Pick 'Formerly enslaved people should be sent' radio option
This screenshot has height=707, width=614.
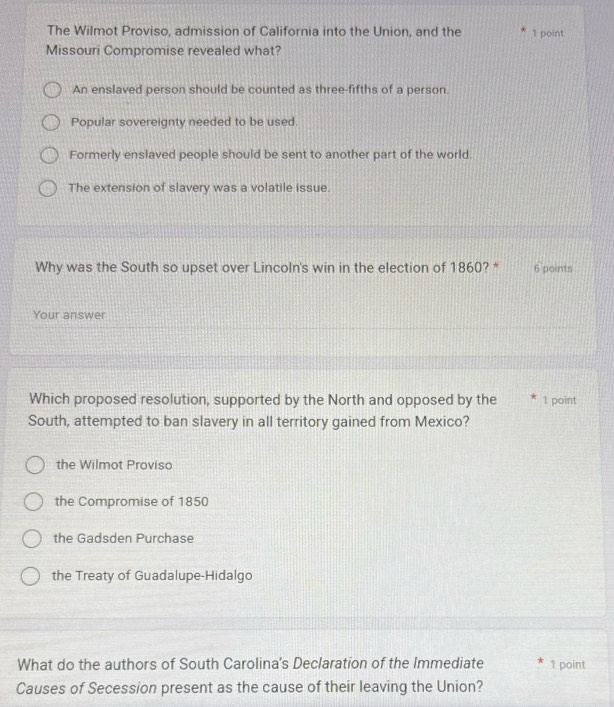[48, 155]
